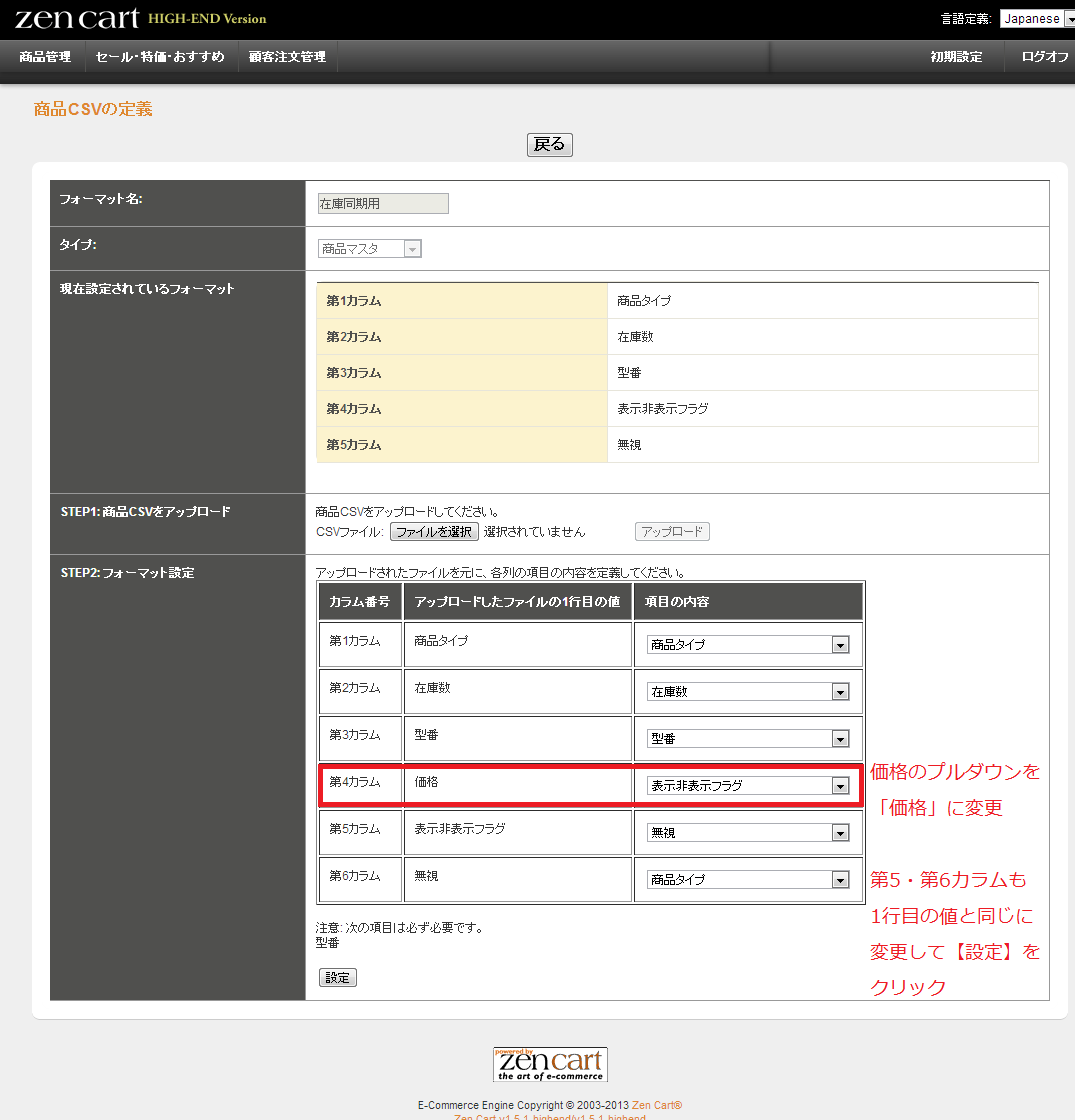This screenshot has width=1075, height=1120.
Task: Click the Zen Cart logo in header
Action: 77,18
